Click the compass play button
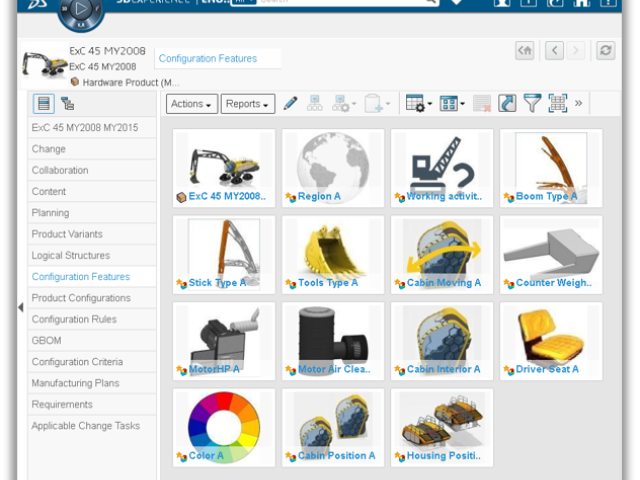640x480 pixels. [x=81, y=9]
